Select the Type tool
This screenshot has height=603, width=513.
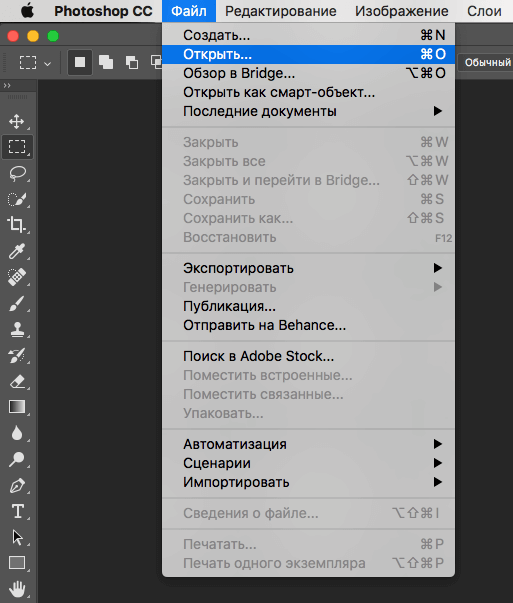[17, 511]
